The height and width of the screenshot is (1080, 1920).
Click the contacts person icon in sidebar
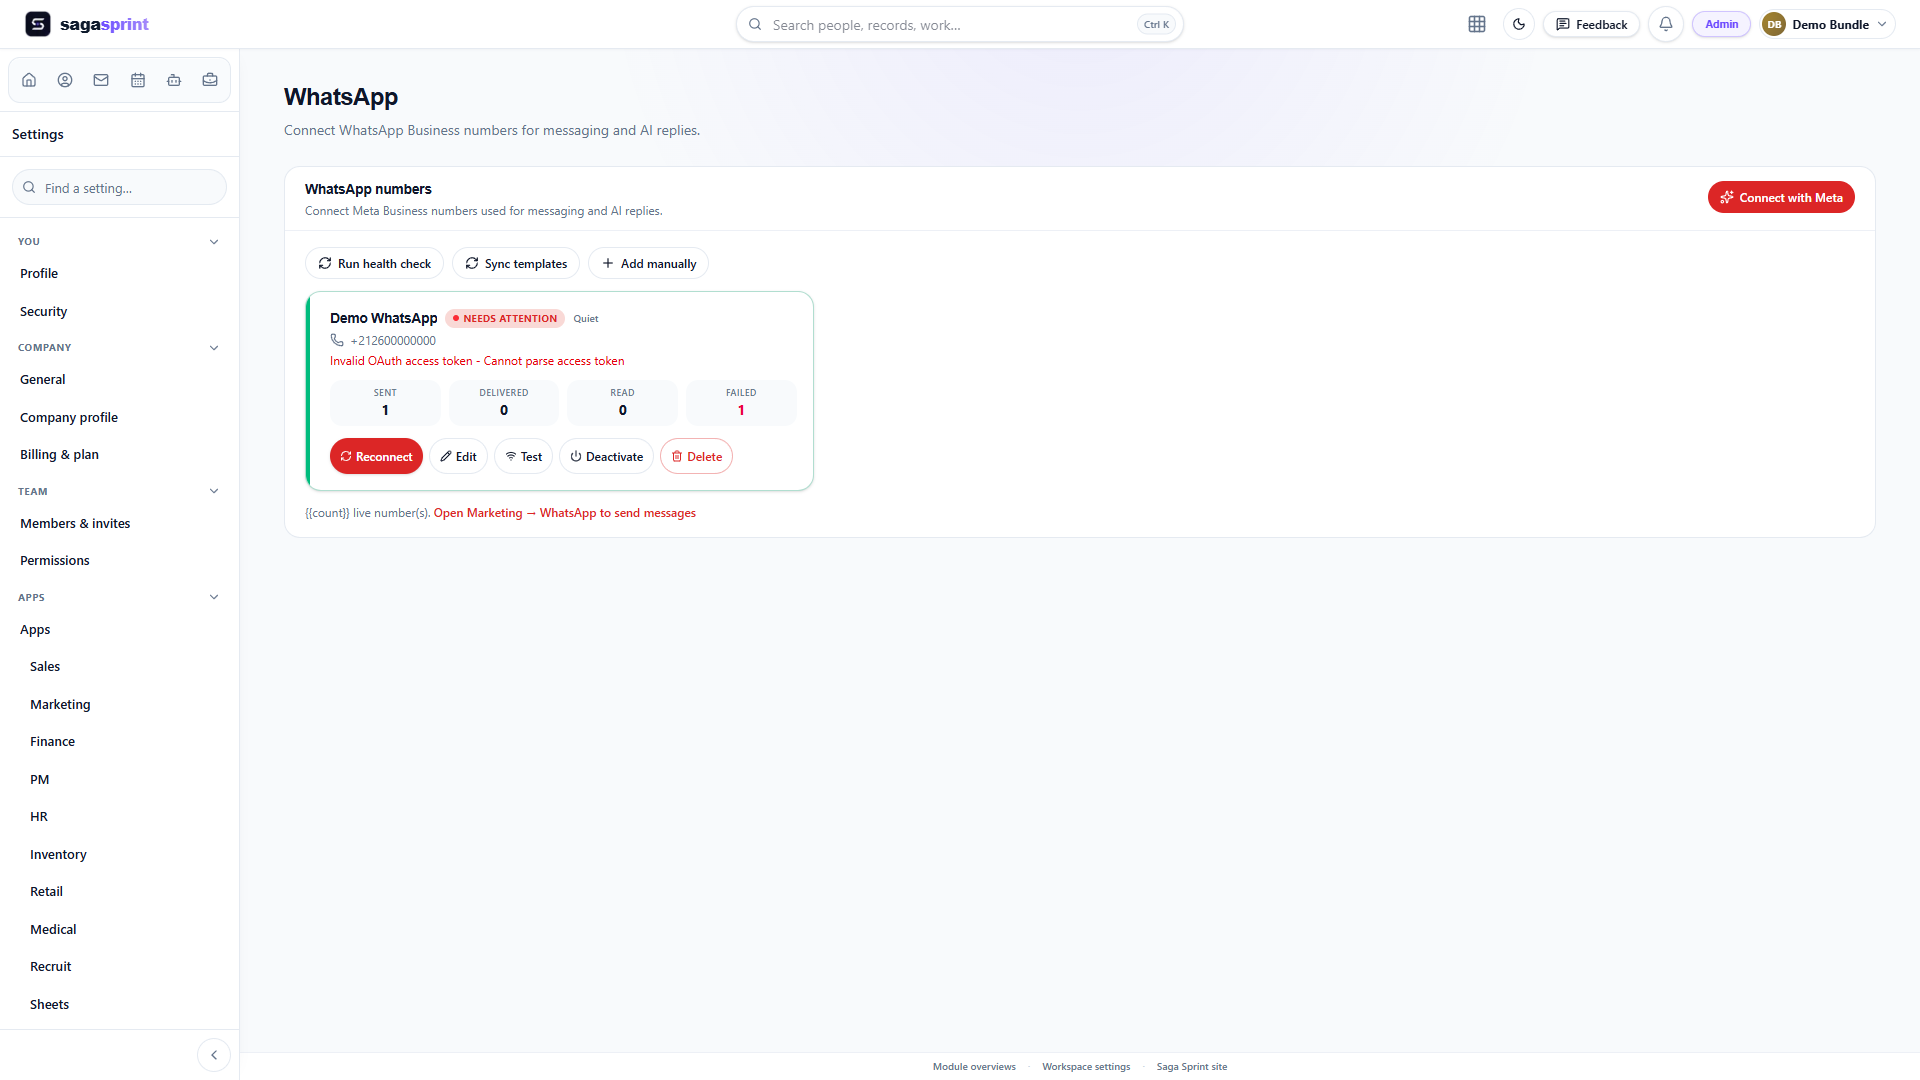(x=65, y=80)
